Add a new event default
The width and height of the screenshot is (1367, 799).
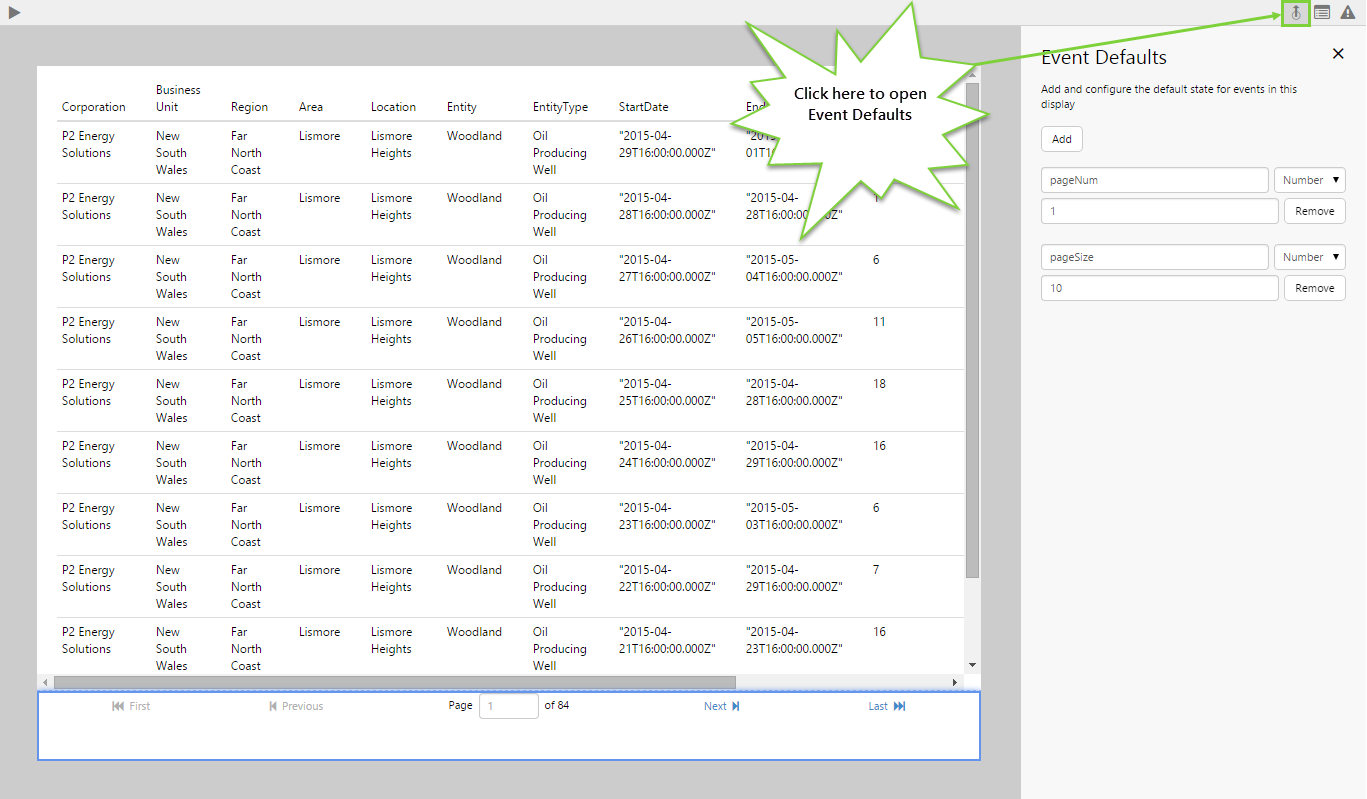[x=1061, y=139]
